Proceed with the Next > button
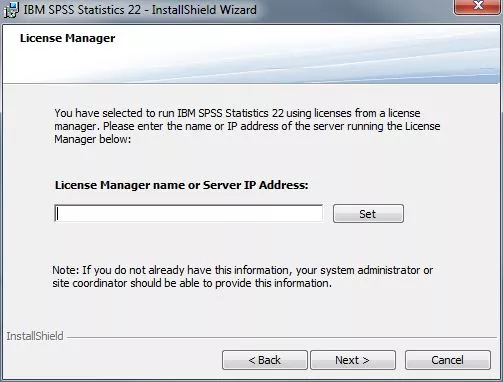Image resolution: width=503 pixels, height=382 pixels. pos(353,360)
